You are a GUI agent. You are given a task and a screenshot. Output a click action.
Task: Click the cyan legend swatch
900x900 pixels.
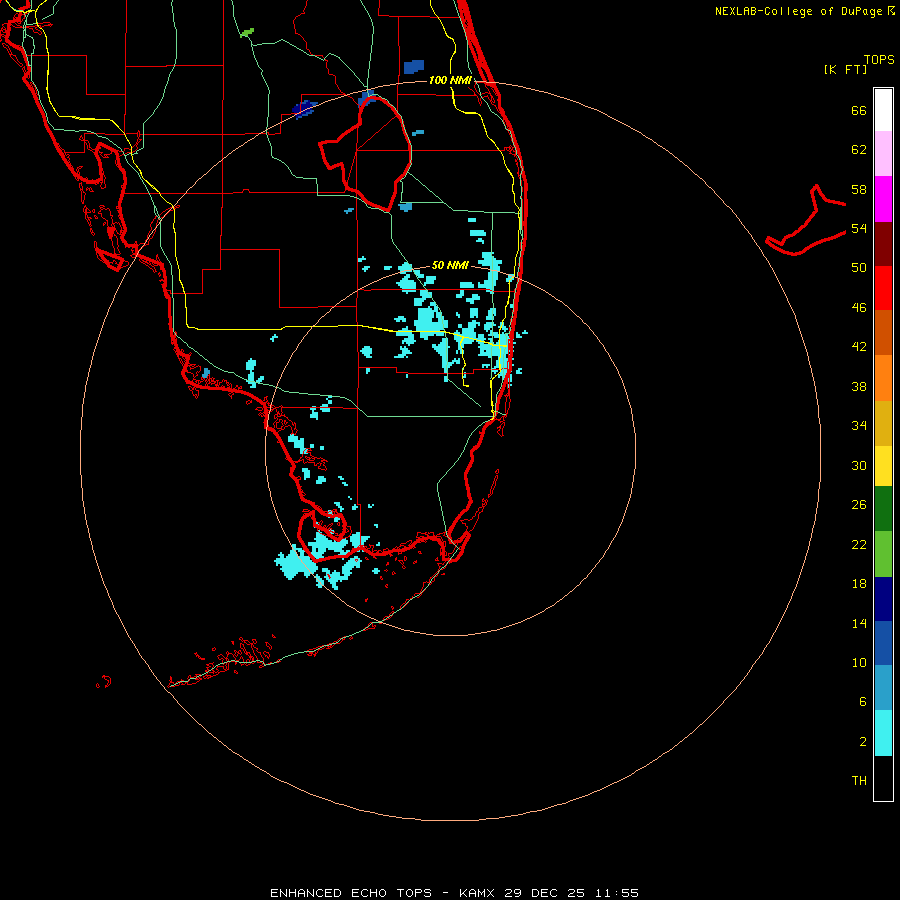click(883, 733)
